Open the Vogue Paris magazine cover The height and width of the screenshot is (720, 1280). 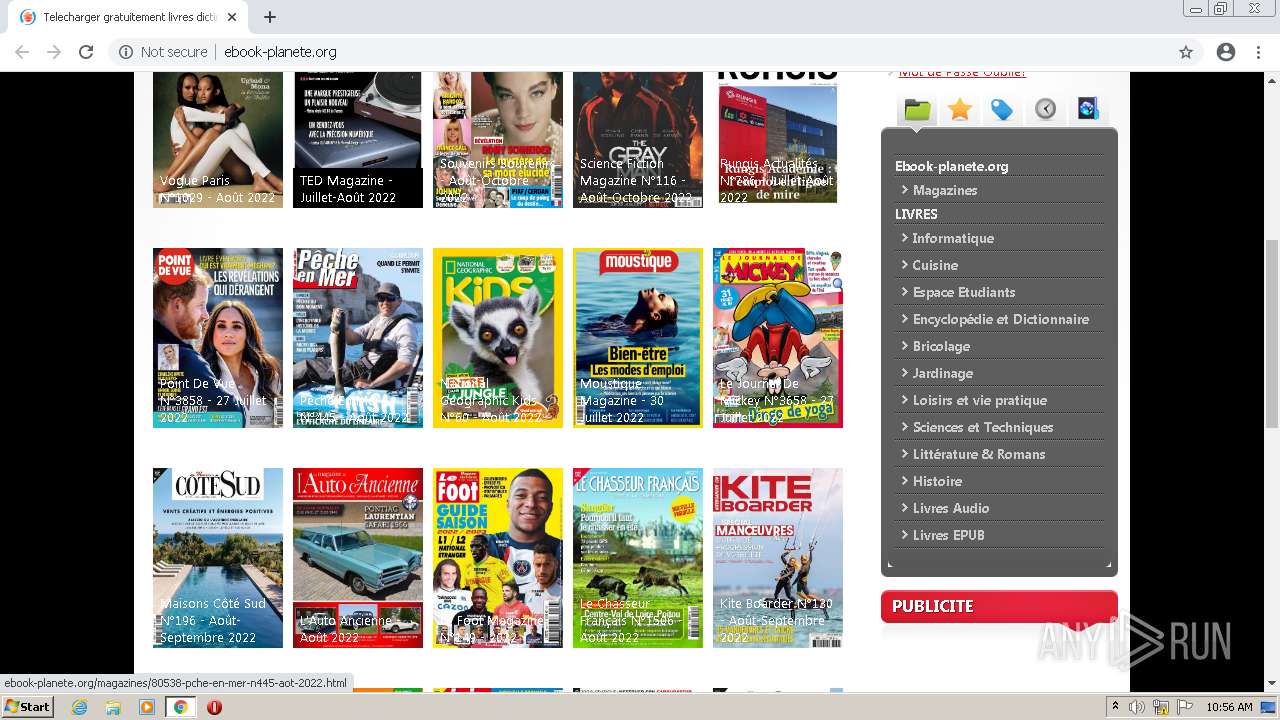click(218, 140)
